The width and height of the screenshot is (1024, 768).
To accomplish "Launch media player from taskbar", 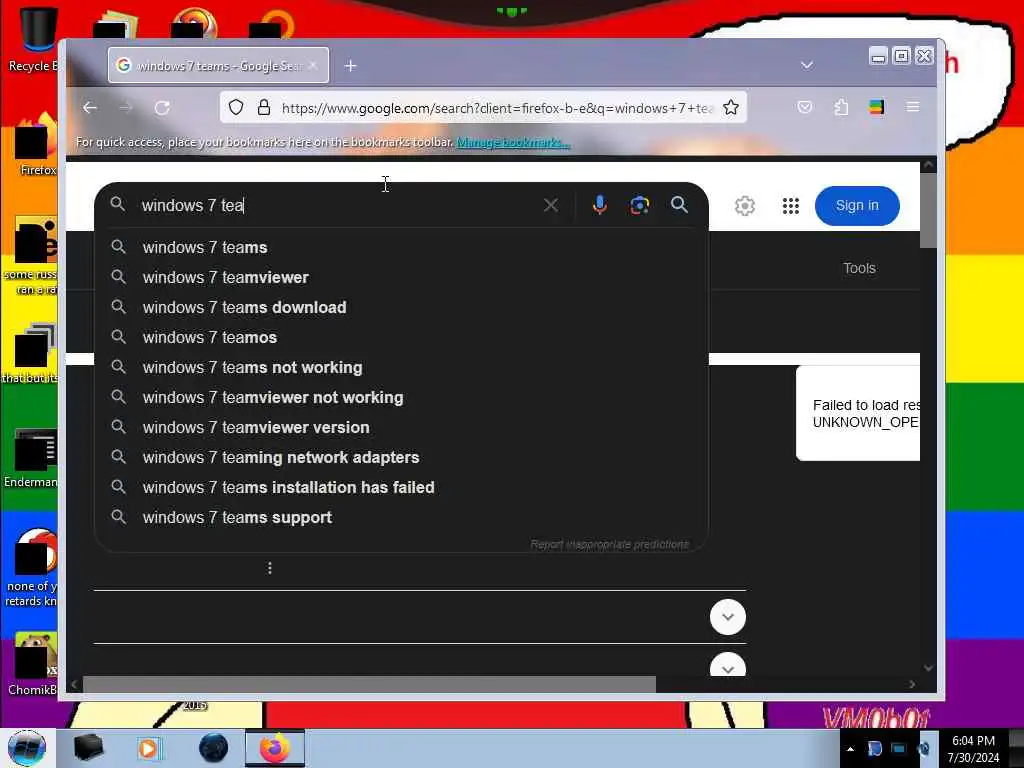I will 148,748.
